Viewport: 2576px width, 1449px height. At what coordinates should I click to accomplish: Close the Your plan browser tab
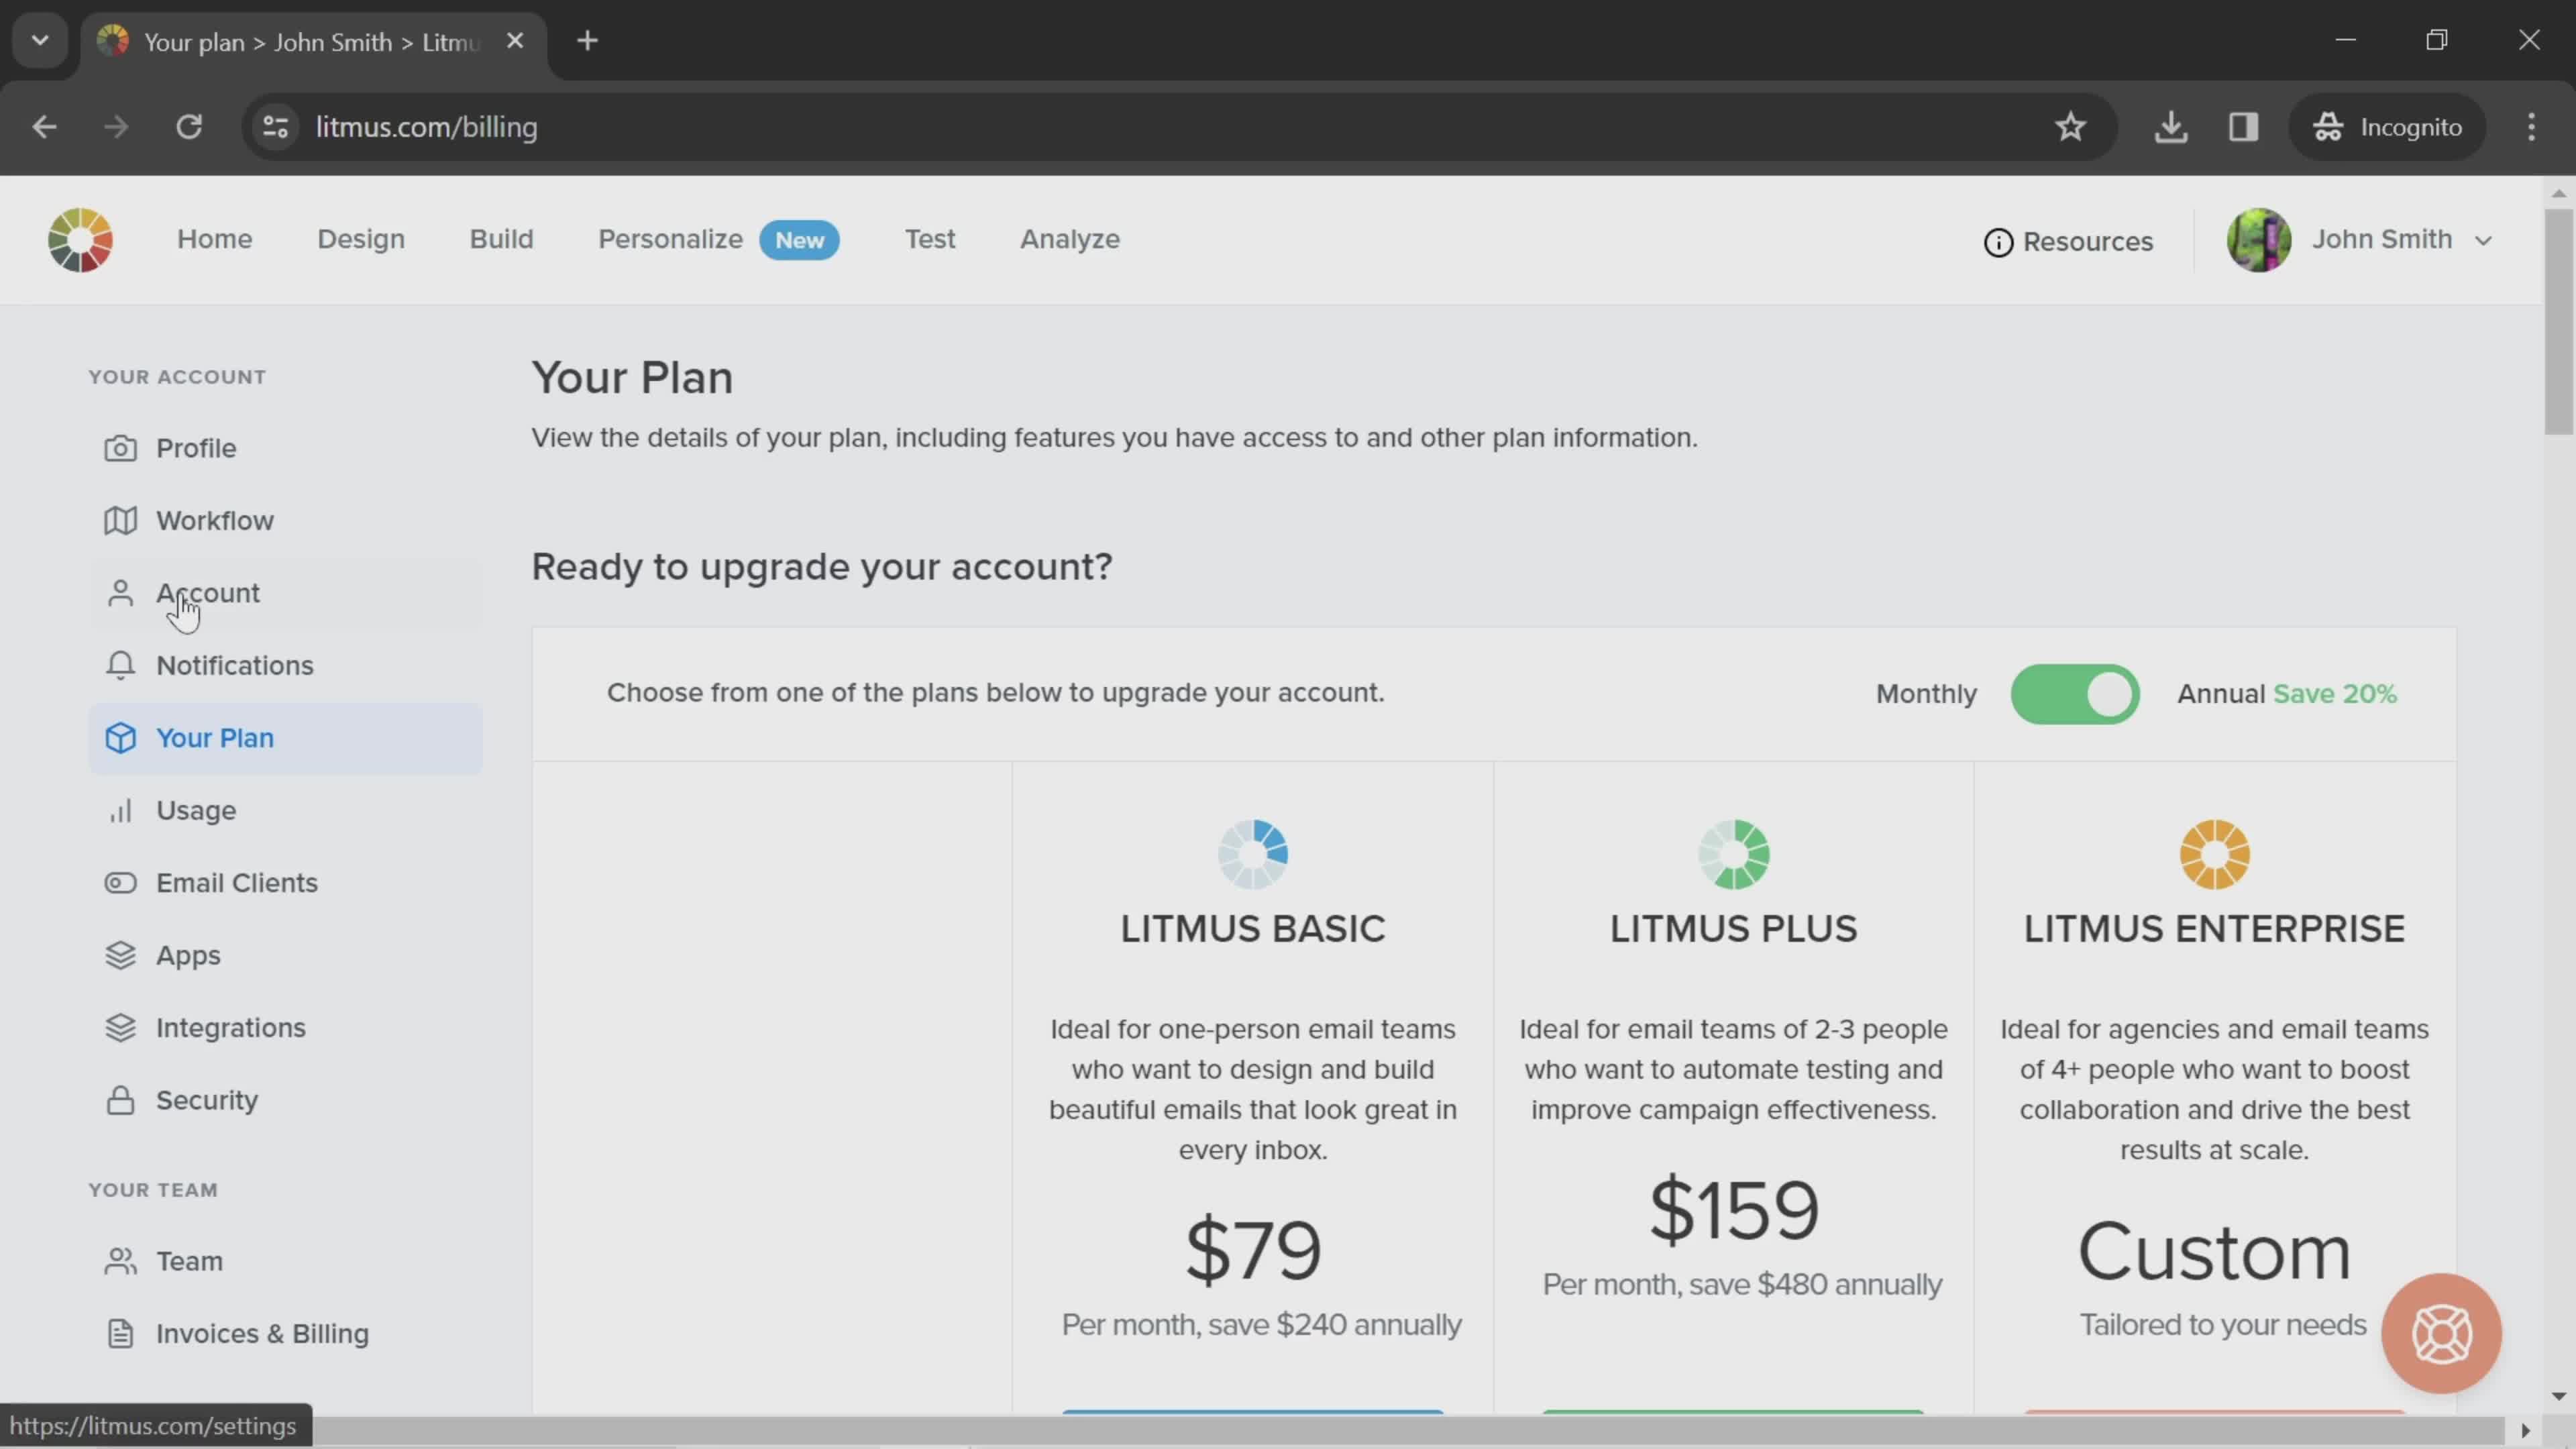tap(515, 41)
